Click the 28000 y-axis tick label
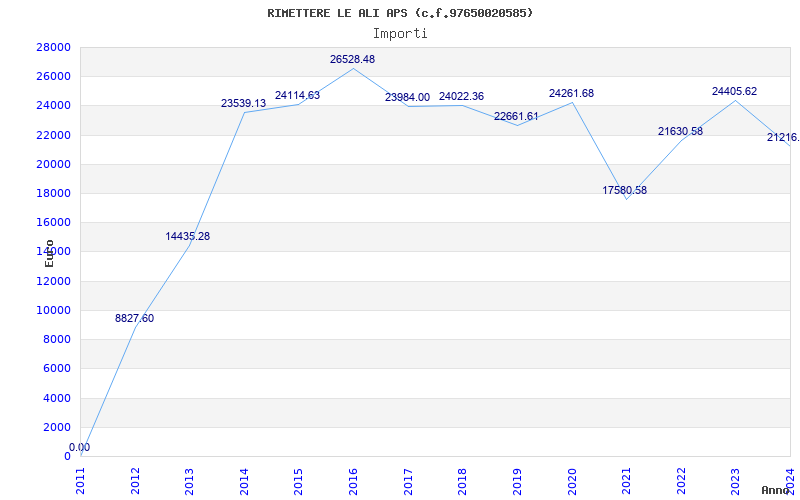The height and width of the screenshot is (500, 800). [54, 47]
